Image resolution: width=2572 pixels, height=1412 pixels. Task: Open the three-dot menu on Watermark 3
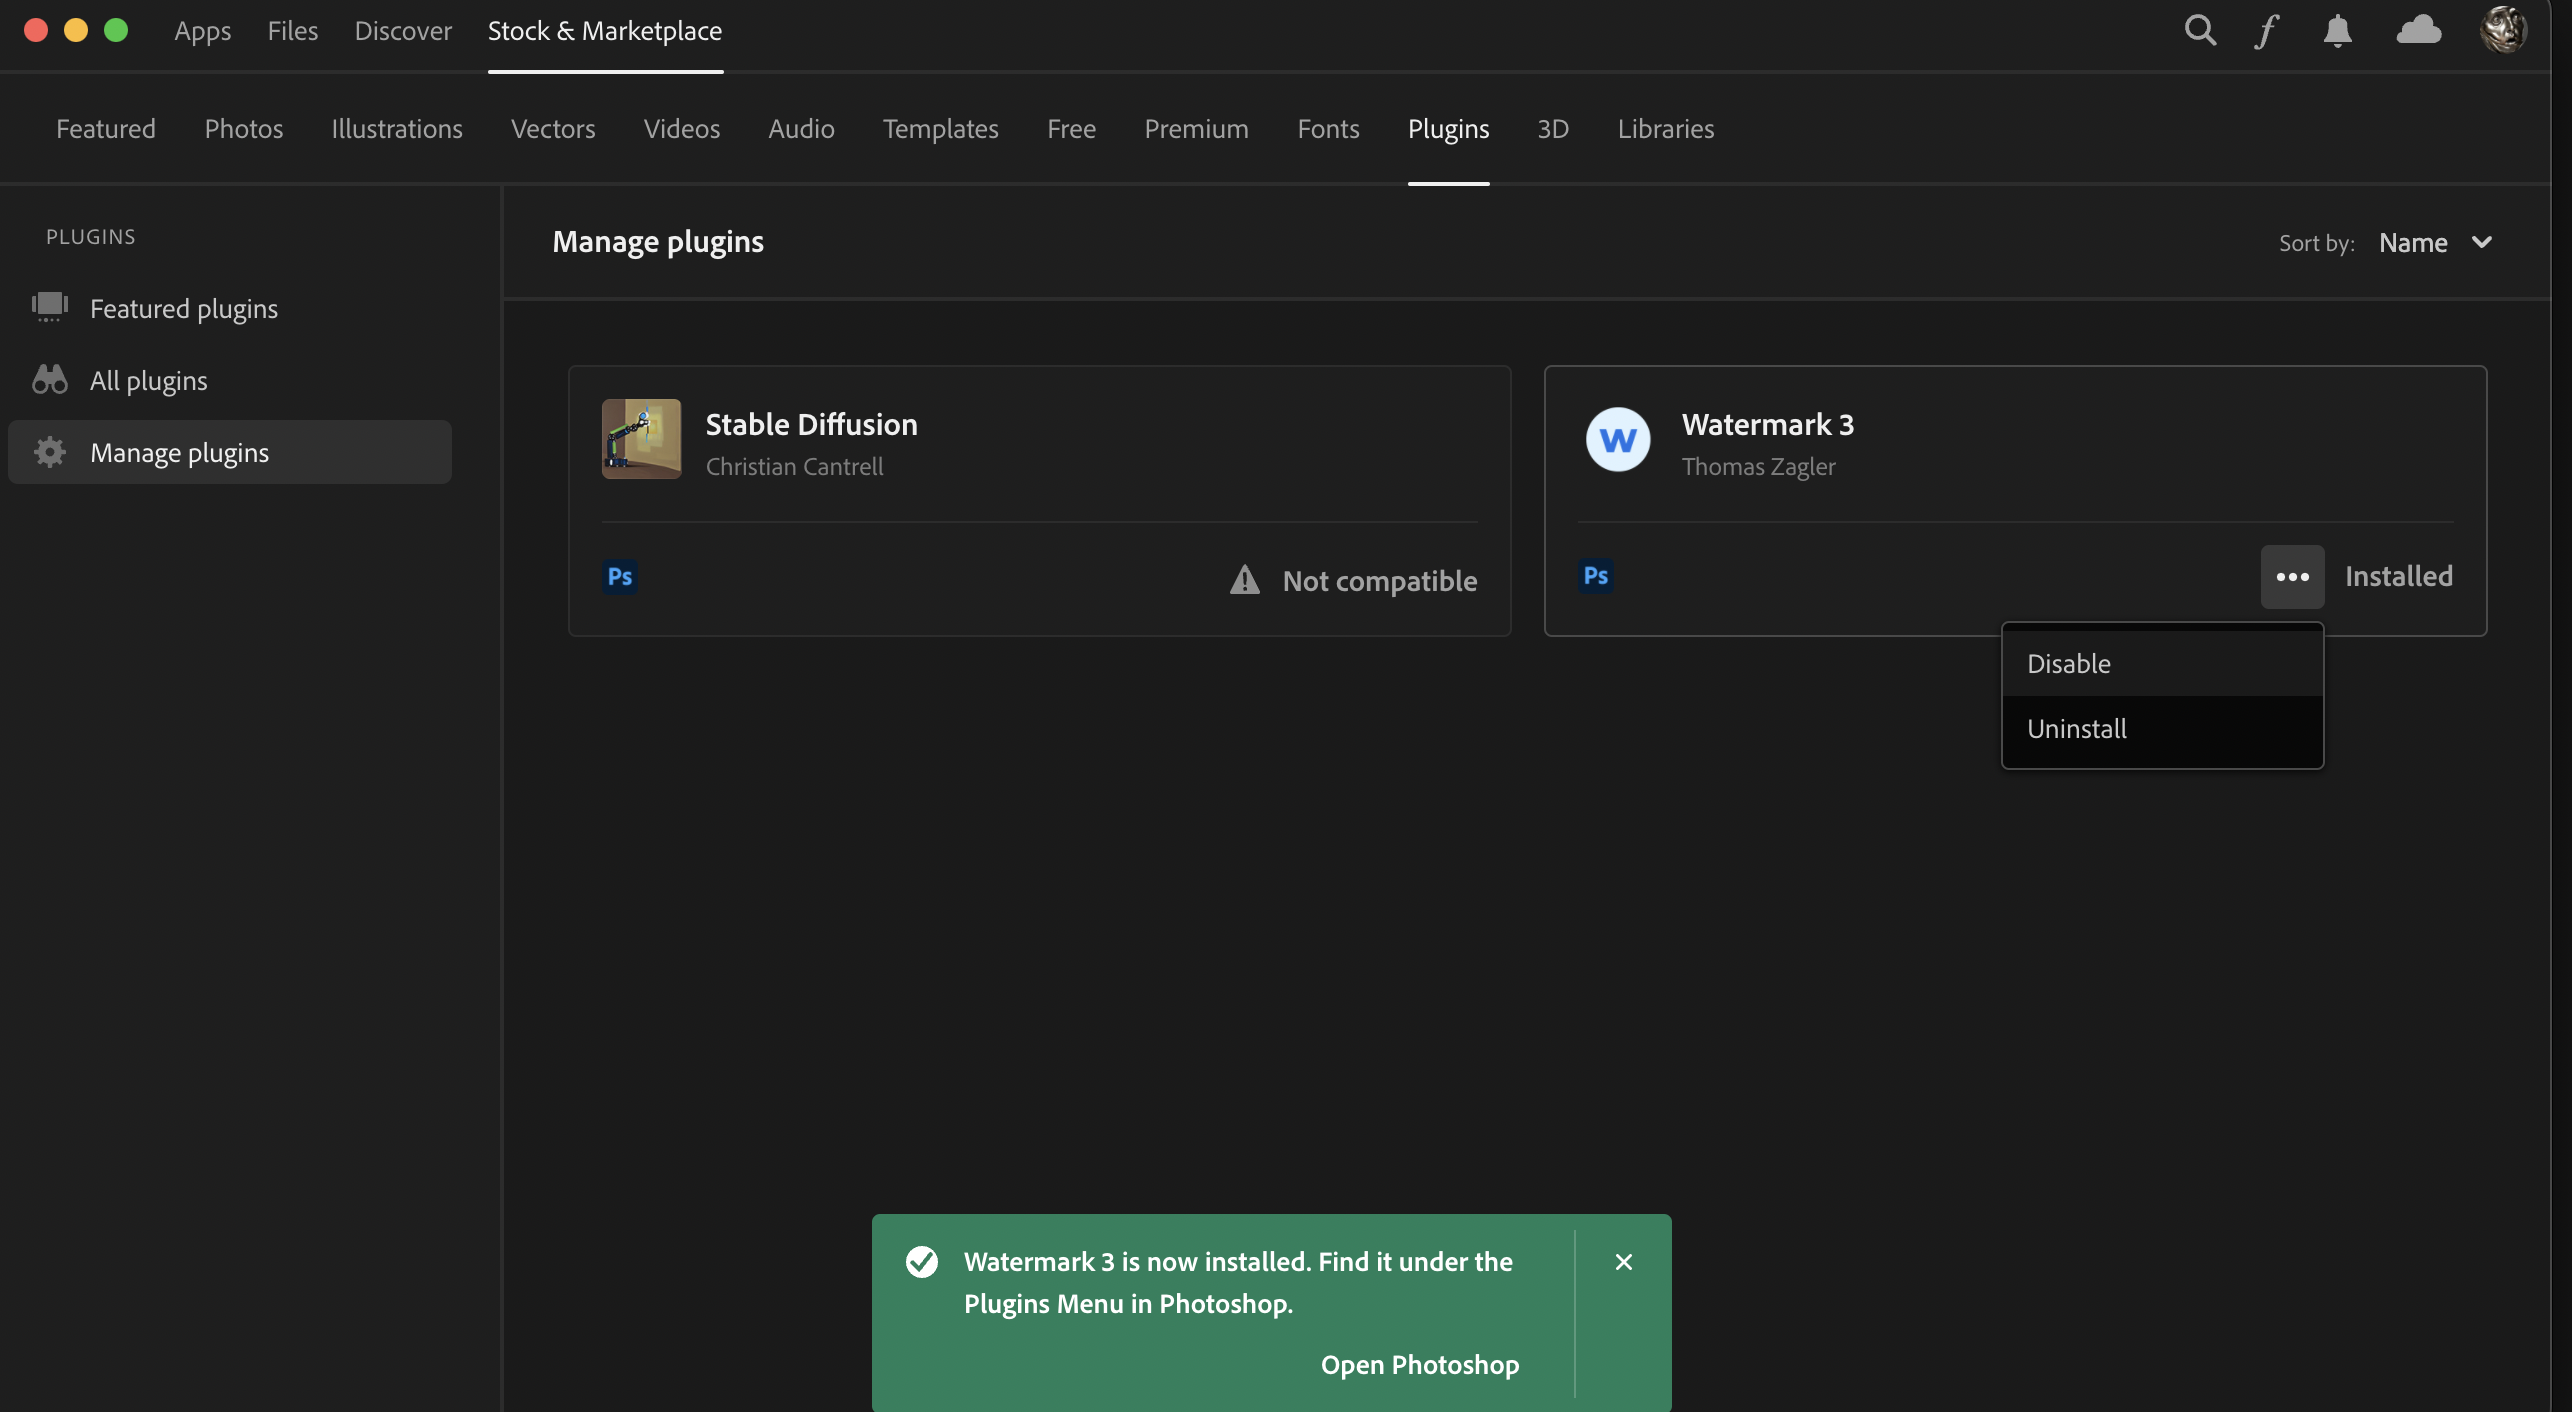tap(2292, 577)
